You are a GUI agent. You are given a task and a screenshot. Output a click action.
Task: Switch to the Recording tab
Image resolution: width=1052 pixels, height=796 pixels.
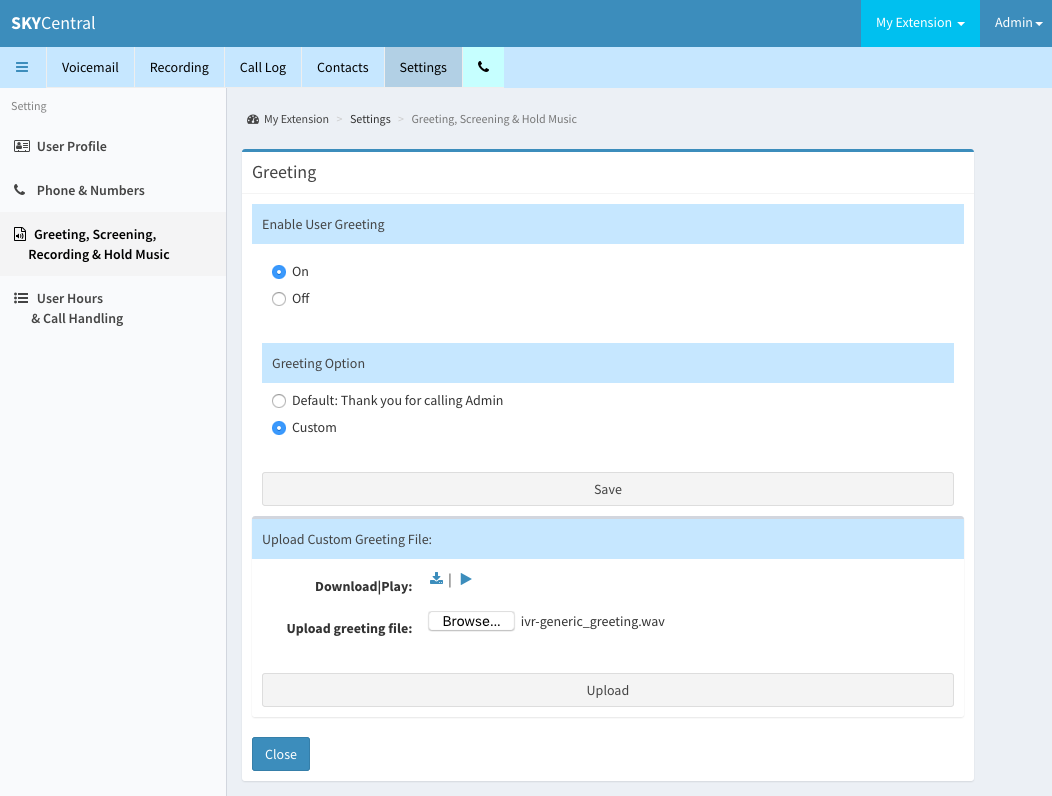coord(179,67)
